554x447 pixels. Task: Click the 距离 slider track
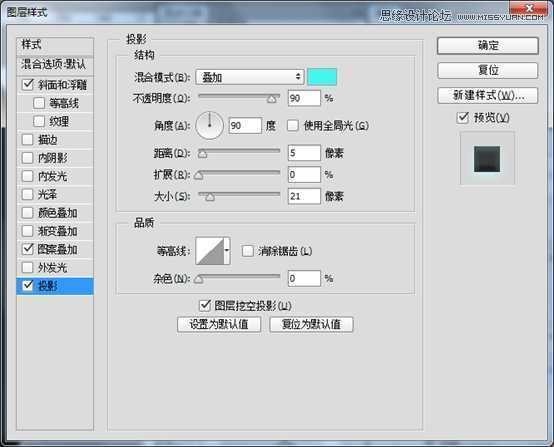coord(239,151)
